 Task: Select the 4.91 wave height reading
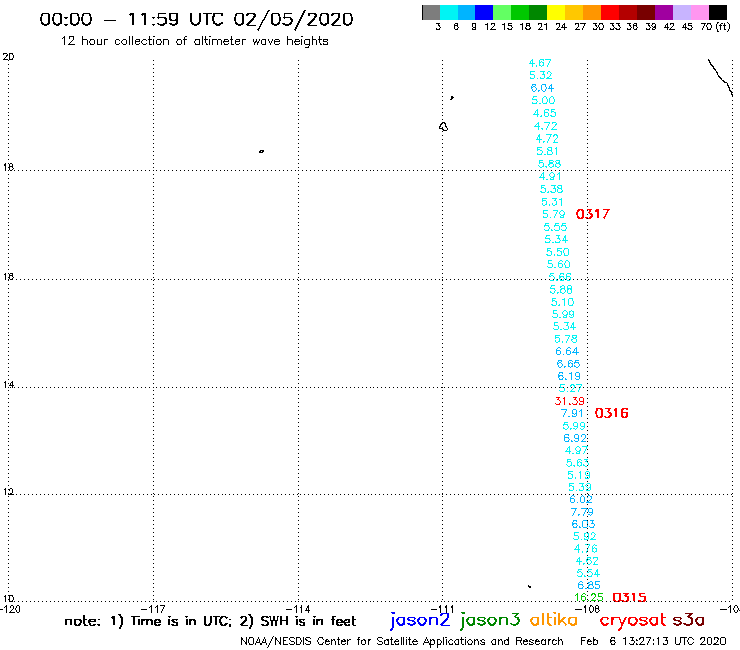coord(550,176)
